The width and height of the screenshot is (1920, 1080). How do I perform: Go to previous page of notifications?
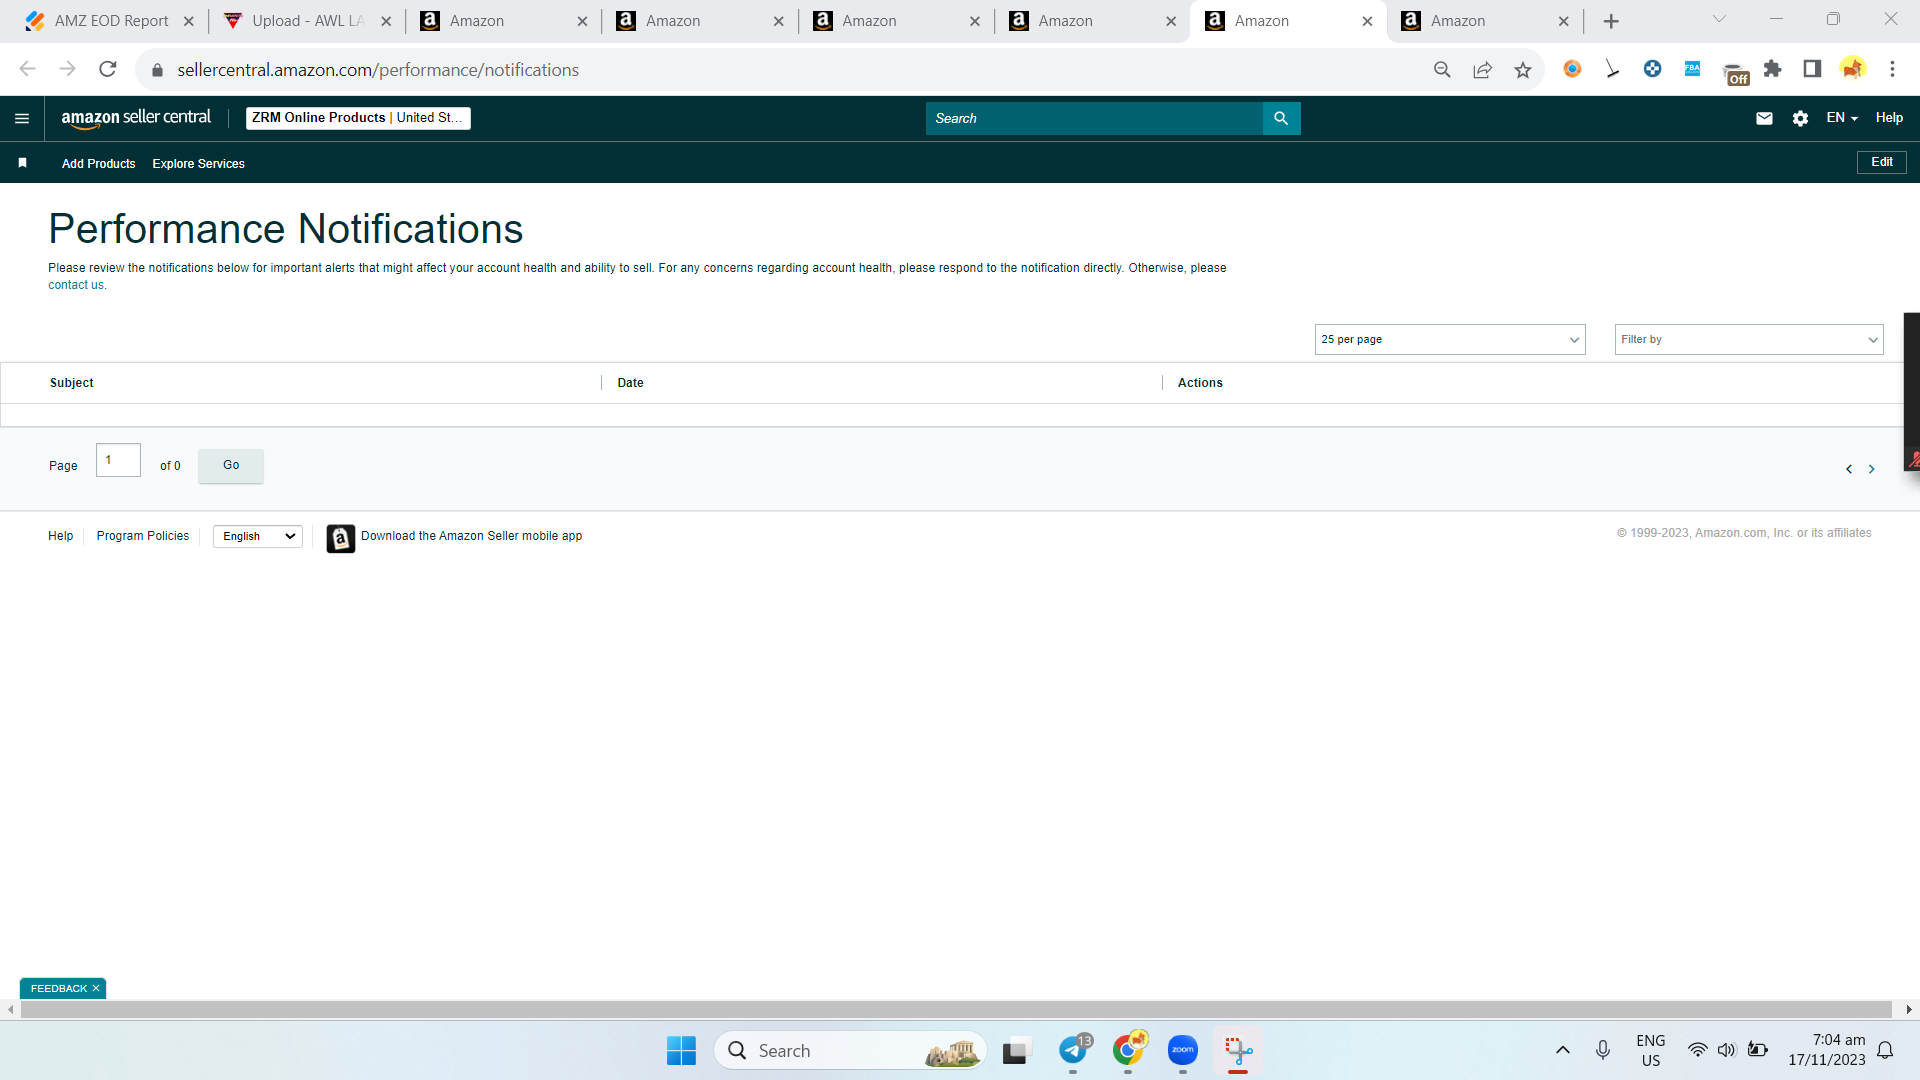click(1849, 469)
